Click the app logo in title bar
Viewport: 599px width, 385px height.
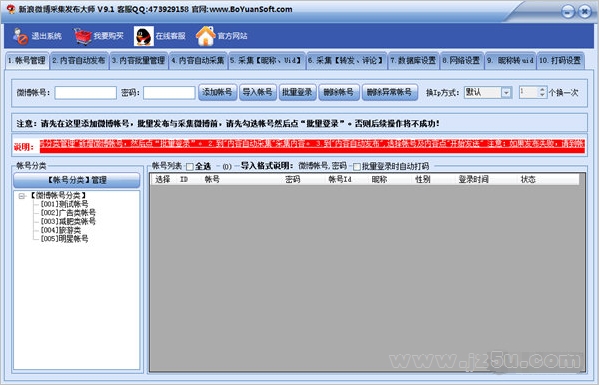pos(11,9)
